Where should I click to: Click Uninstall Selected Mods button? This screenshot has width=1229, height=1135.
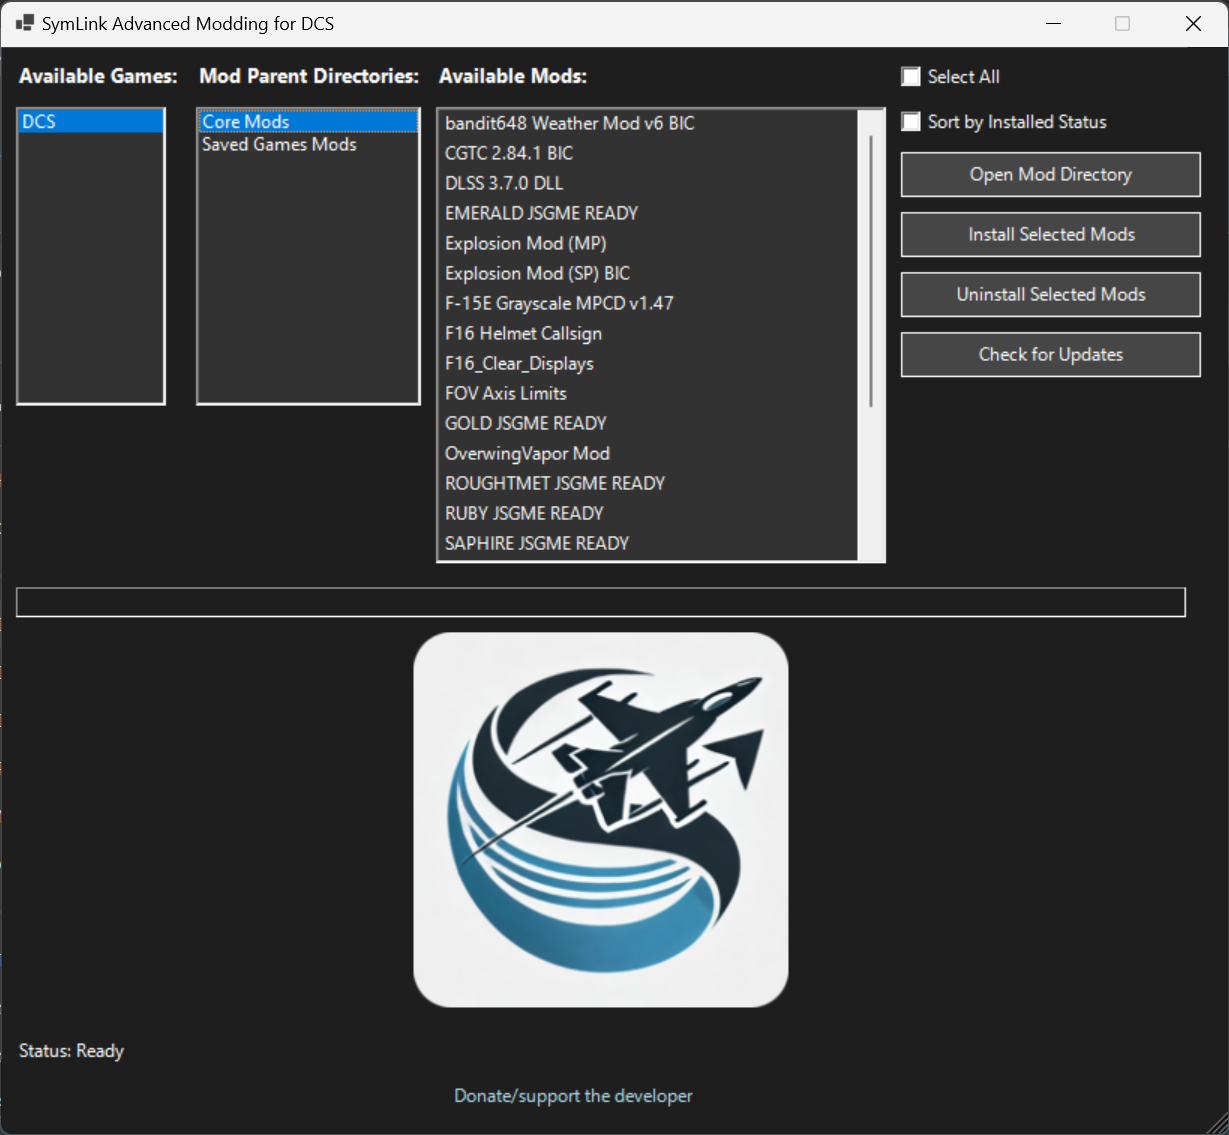tap(1050, 295)
